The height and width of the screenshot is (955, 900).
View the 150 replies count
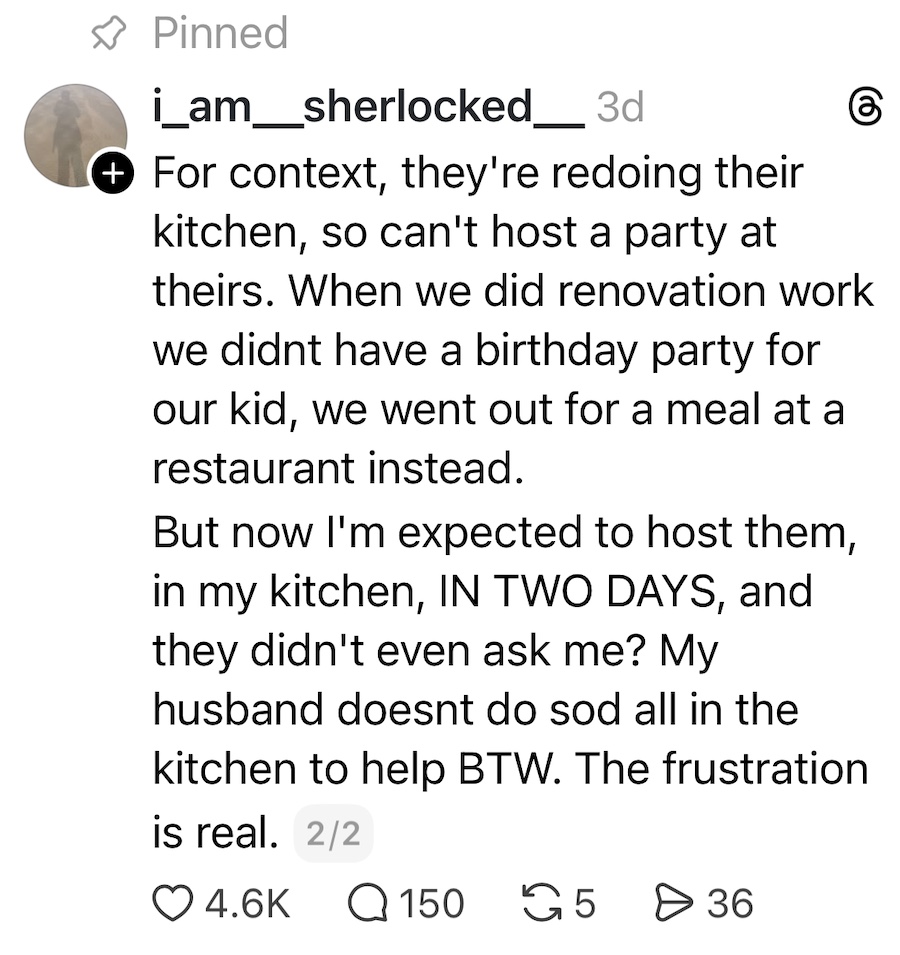coord(431,903)
